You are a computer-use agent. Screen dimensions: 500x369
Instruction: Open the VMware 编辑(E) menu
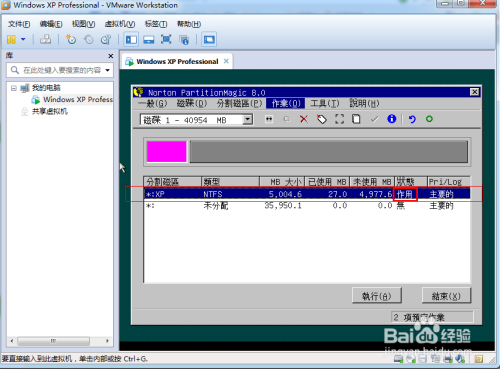(51, 24)
